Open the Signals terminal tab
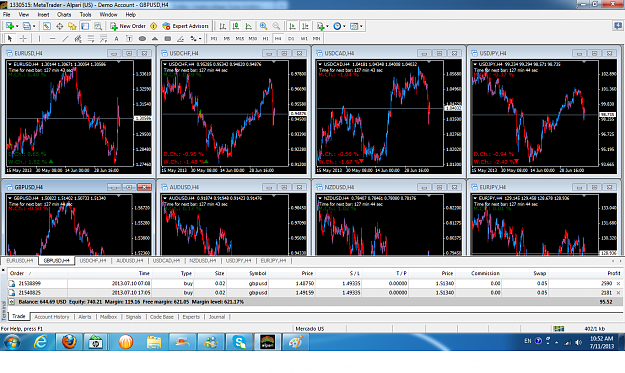Viewport: 625px width, 373px height. pyautogui.click(x=134, y=317)
